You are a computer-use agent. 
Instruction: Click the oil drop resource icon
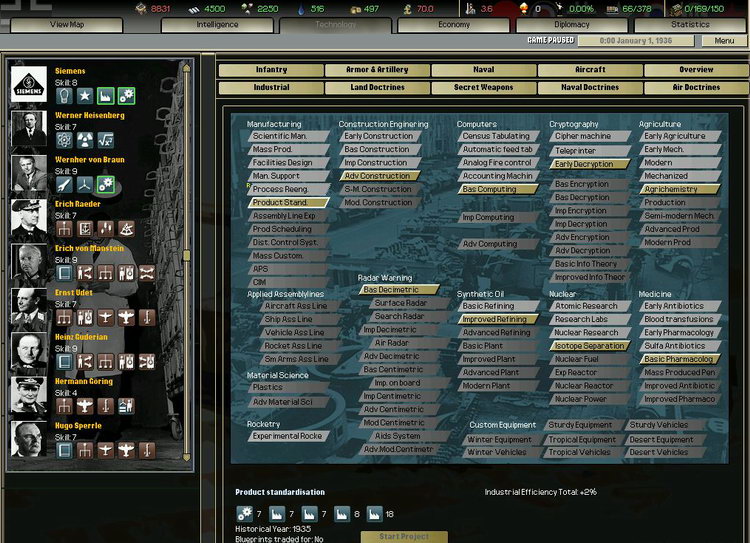pyautogui.click(x=301, y=9)
